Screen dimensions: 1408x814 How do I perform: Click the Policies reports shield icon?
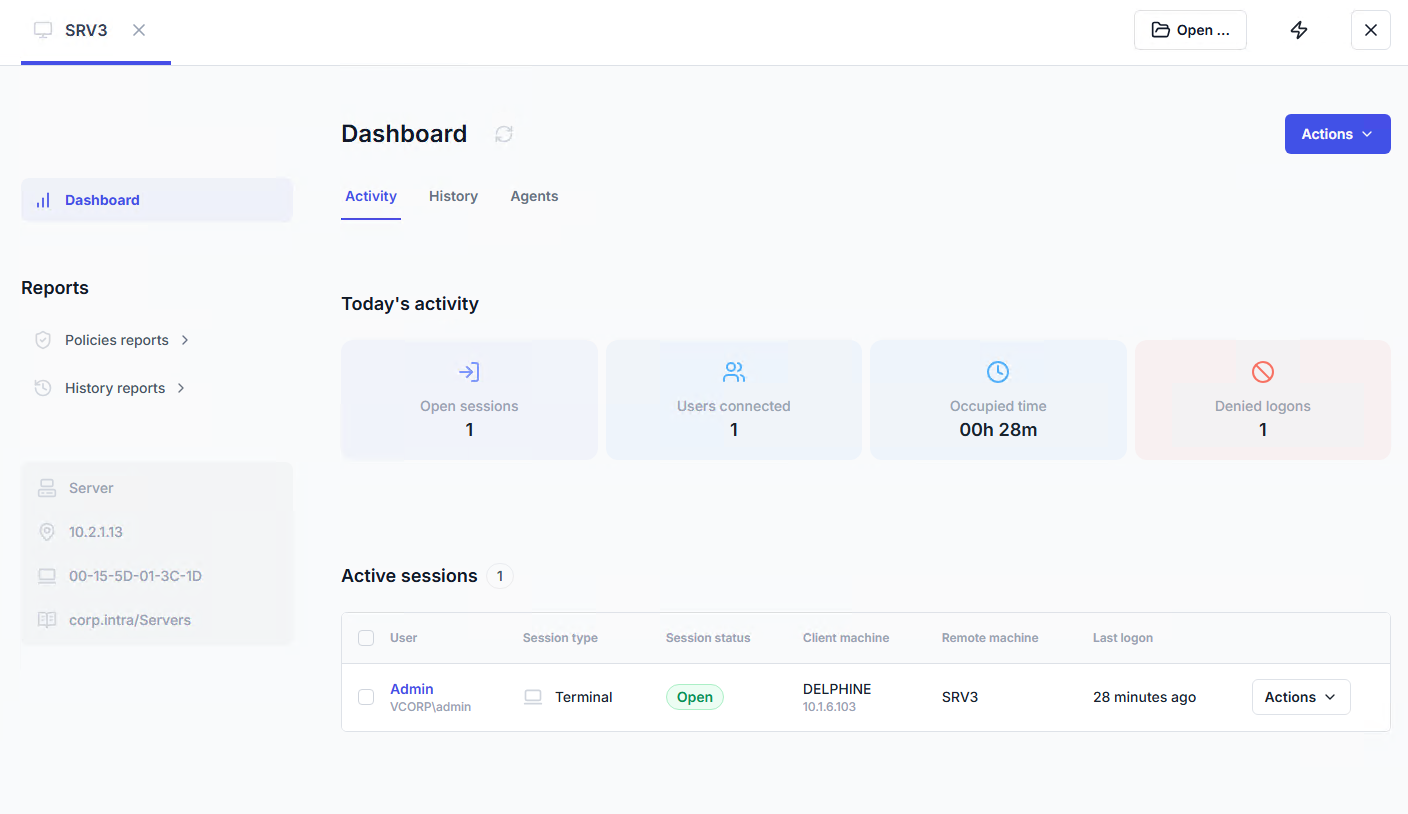pyautogui.click(x=43, y=340)
